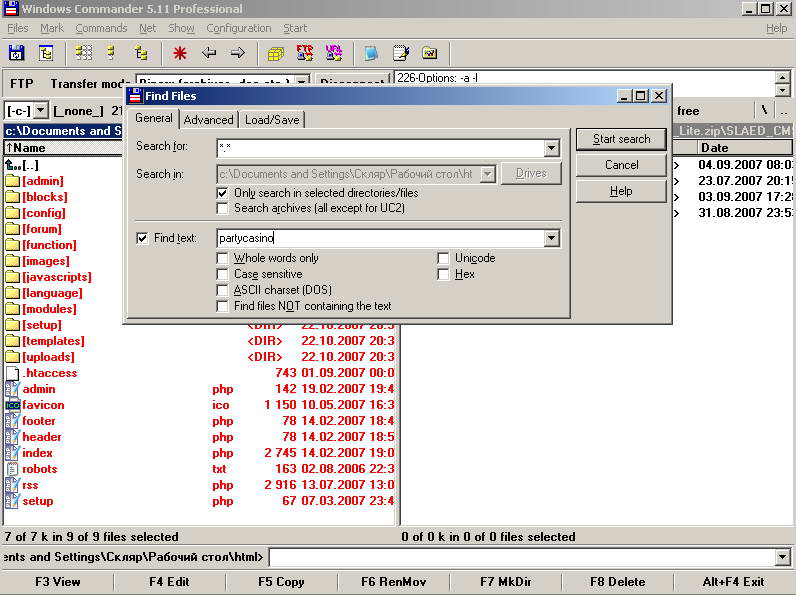Open the Configuration menu
Screen dimensions: 796x595
click(238, 28)
